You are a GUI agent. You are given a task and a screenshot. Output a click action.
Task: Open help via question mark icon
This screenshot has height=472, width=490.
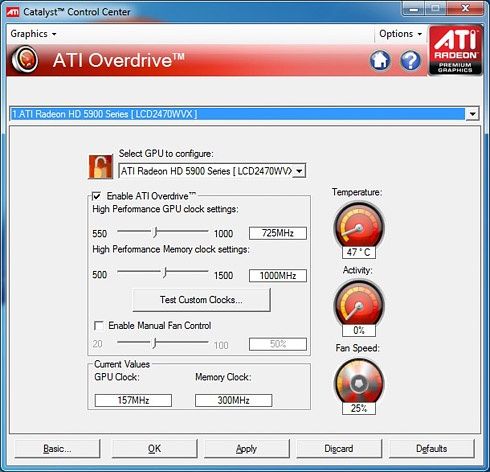(x=410, y=60)
